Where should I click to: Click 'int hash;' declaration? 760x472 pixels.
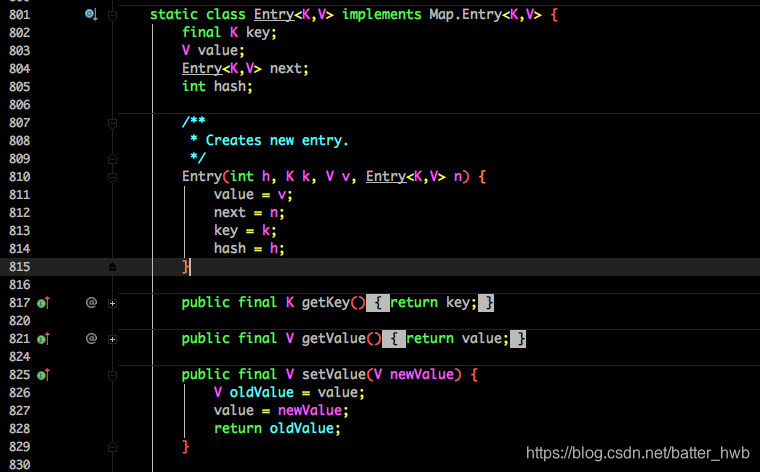click(217, 87)
